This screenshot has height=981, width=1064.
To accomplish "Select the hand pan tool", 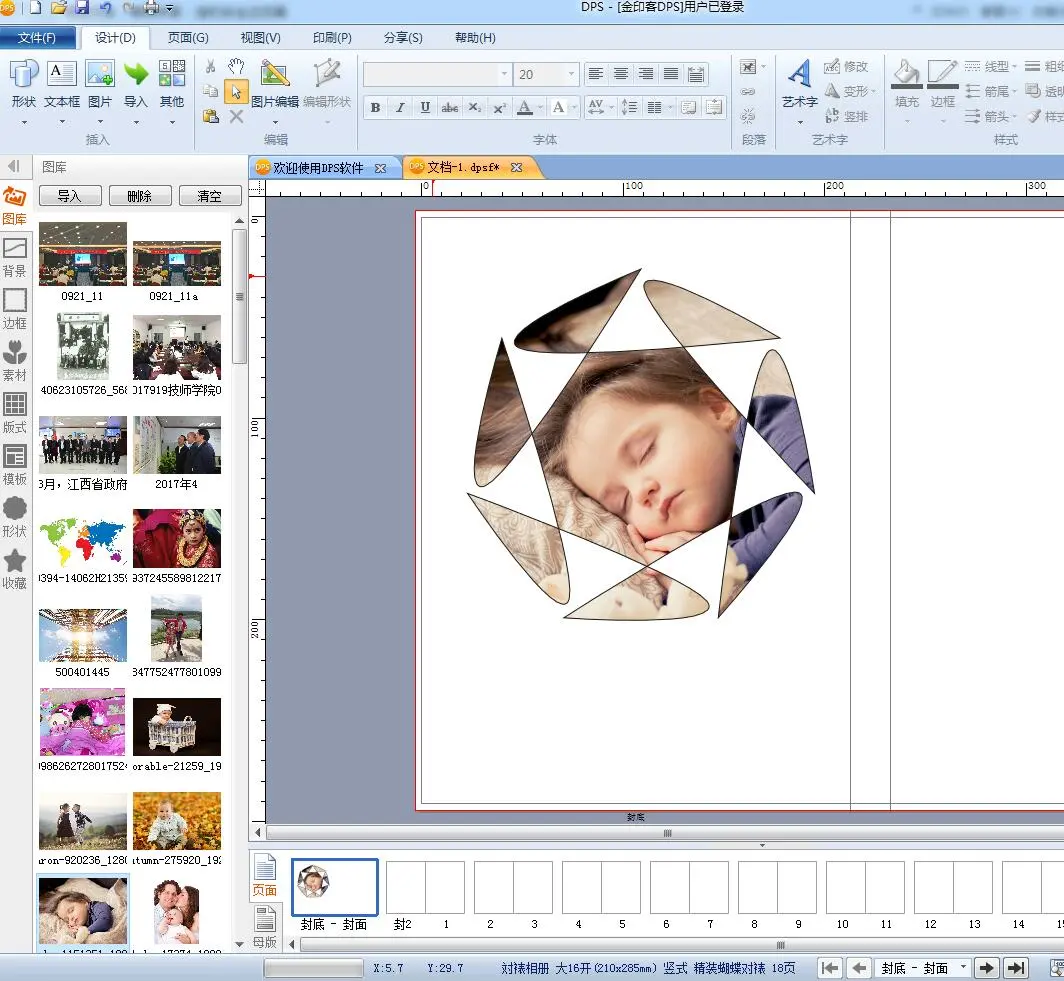I will (235, 66).
